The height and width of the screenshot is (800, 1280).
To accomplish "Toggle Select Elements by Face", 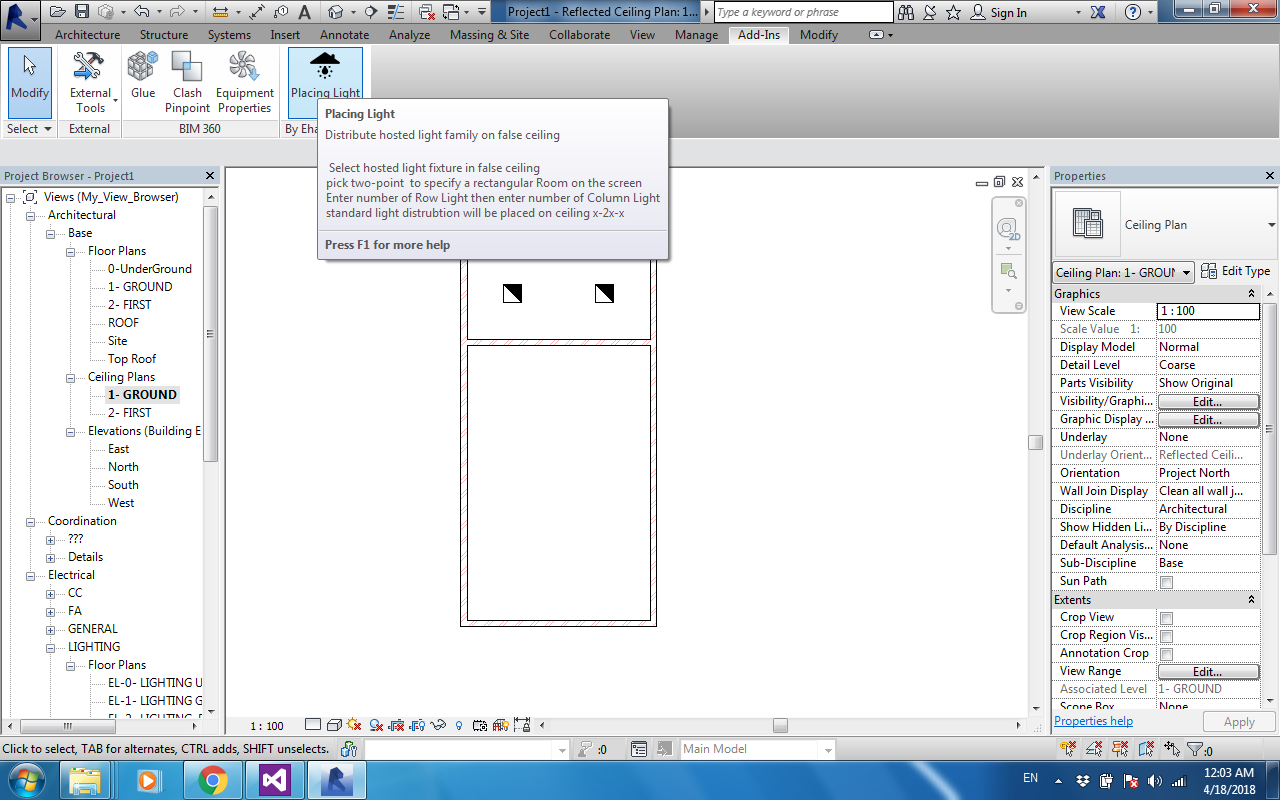I will 1146,749.
